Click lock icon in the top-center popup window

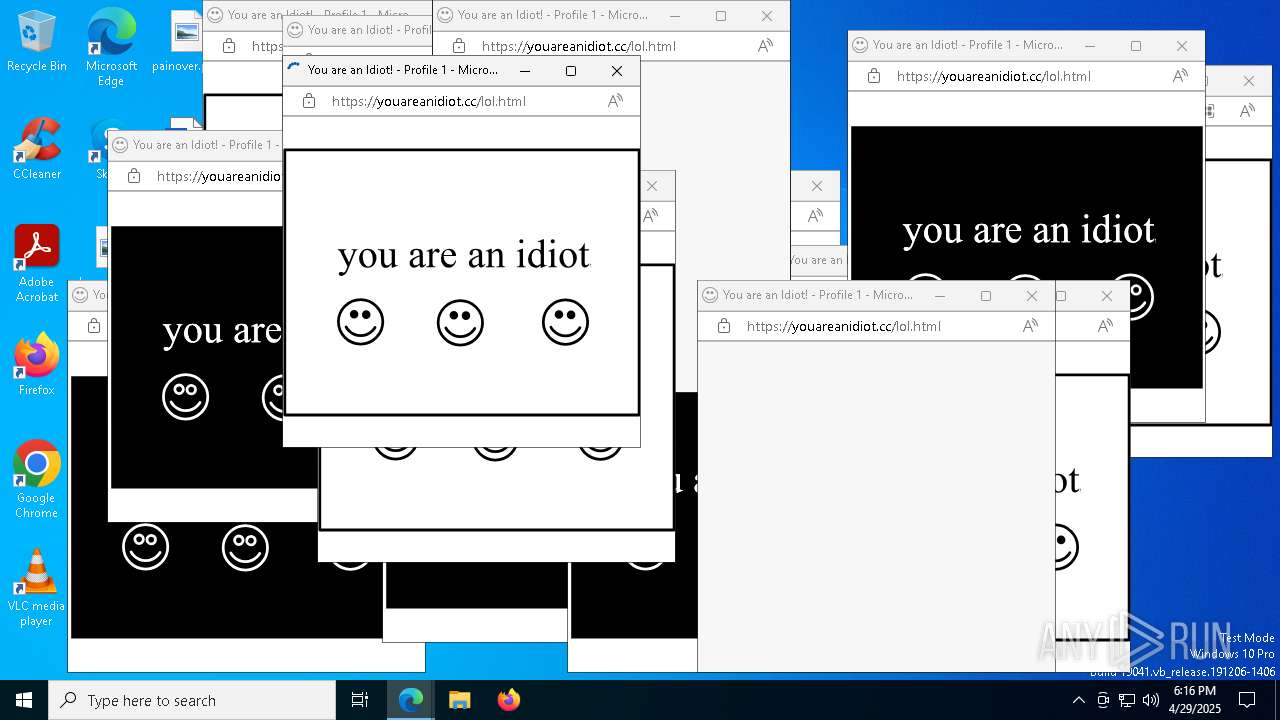[459, 46]
